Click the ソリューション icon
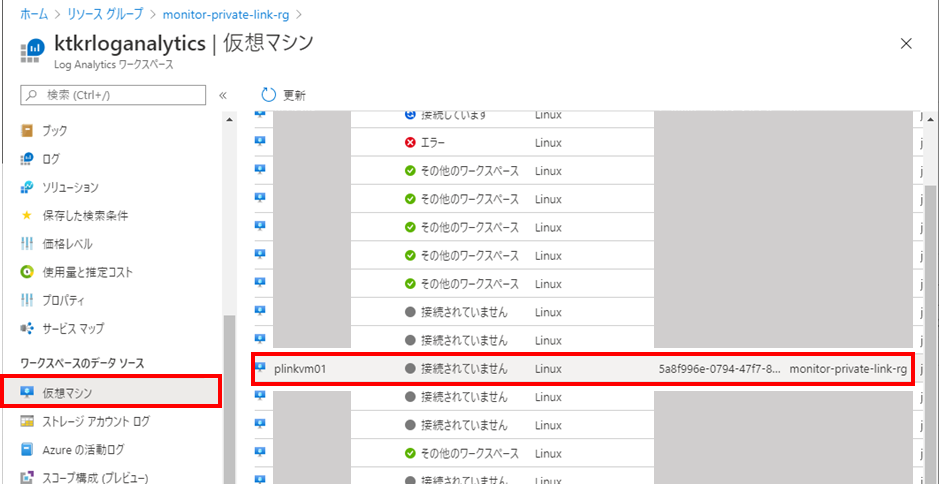 click(x=27, y=187)
